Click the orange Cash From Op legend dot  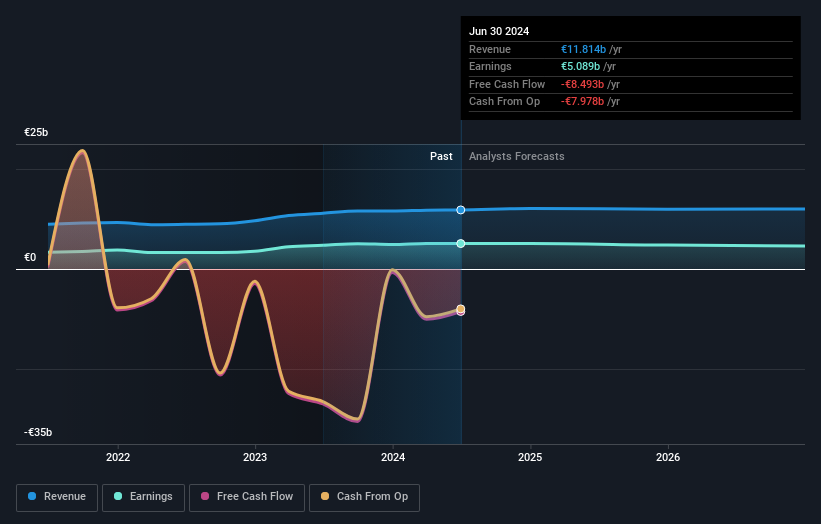(x=325, y=496)
